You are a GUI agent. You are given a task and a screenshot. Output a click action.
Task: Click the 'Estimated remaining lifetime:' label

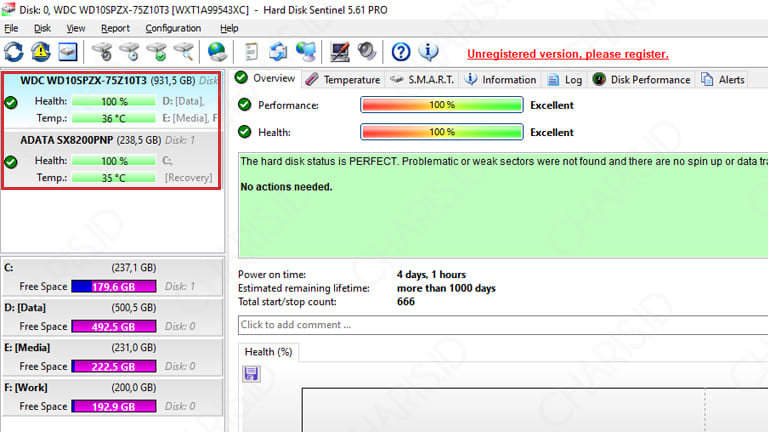pyautogui.click(x=304, y=288)
